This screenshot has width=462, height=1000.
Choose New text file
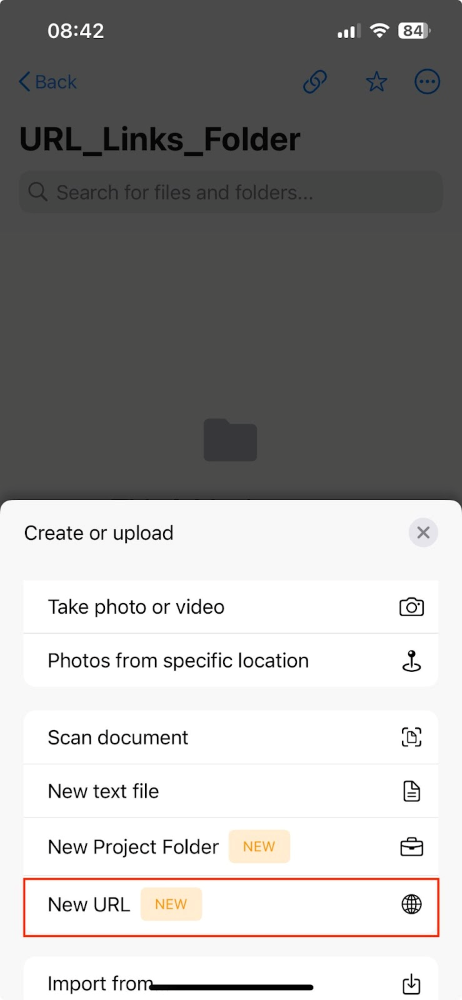[231, 791]
